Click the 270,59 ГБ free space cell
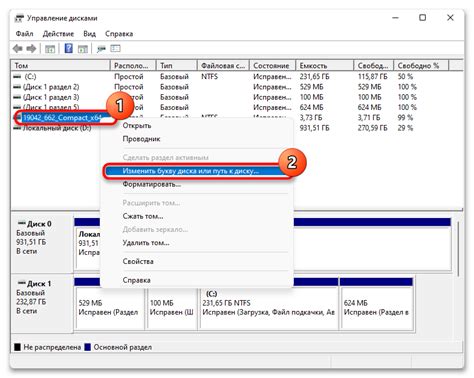This screenshot has height=378, width=474. (372, 128)
